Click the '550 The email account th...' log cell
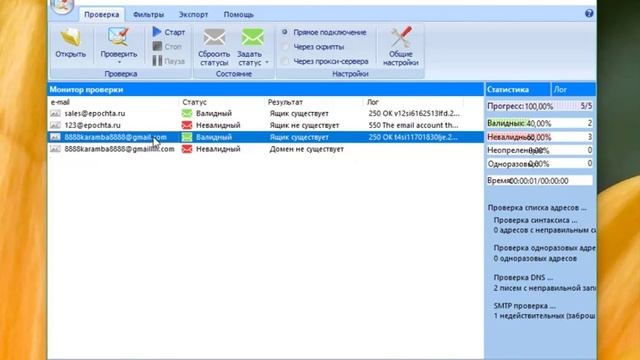 coord(413,125)
